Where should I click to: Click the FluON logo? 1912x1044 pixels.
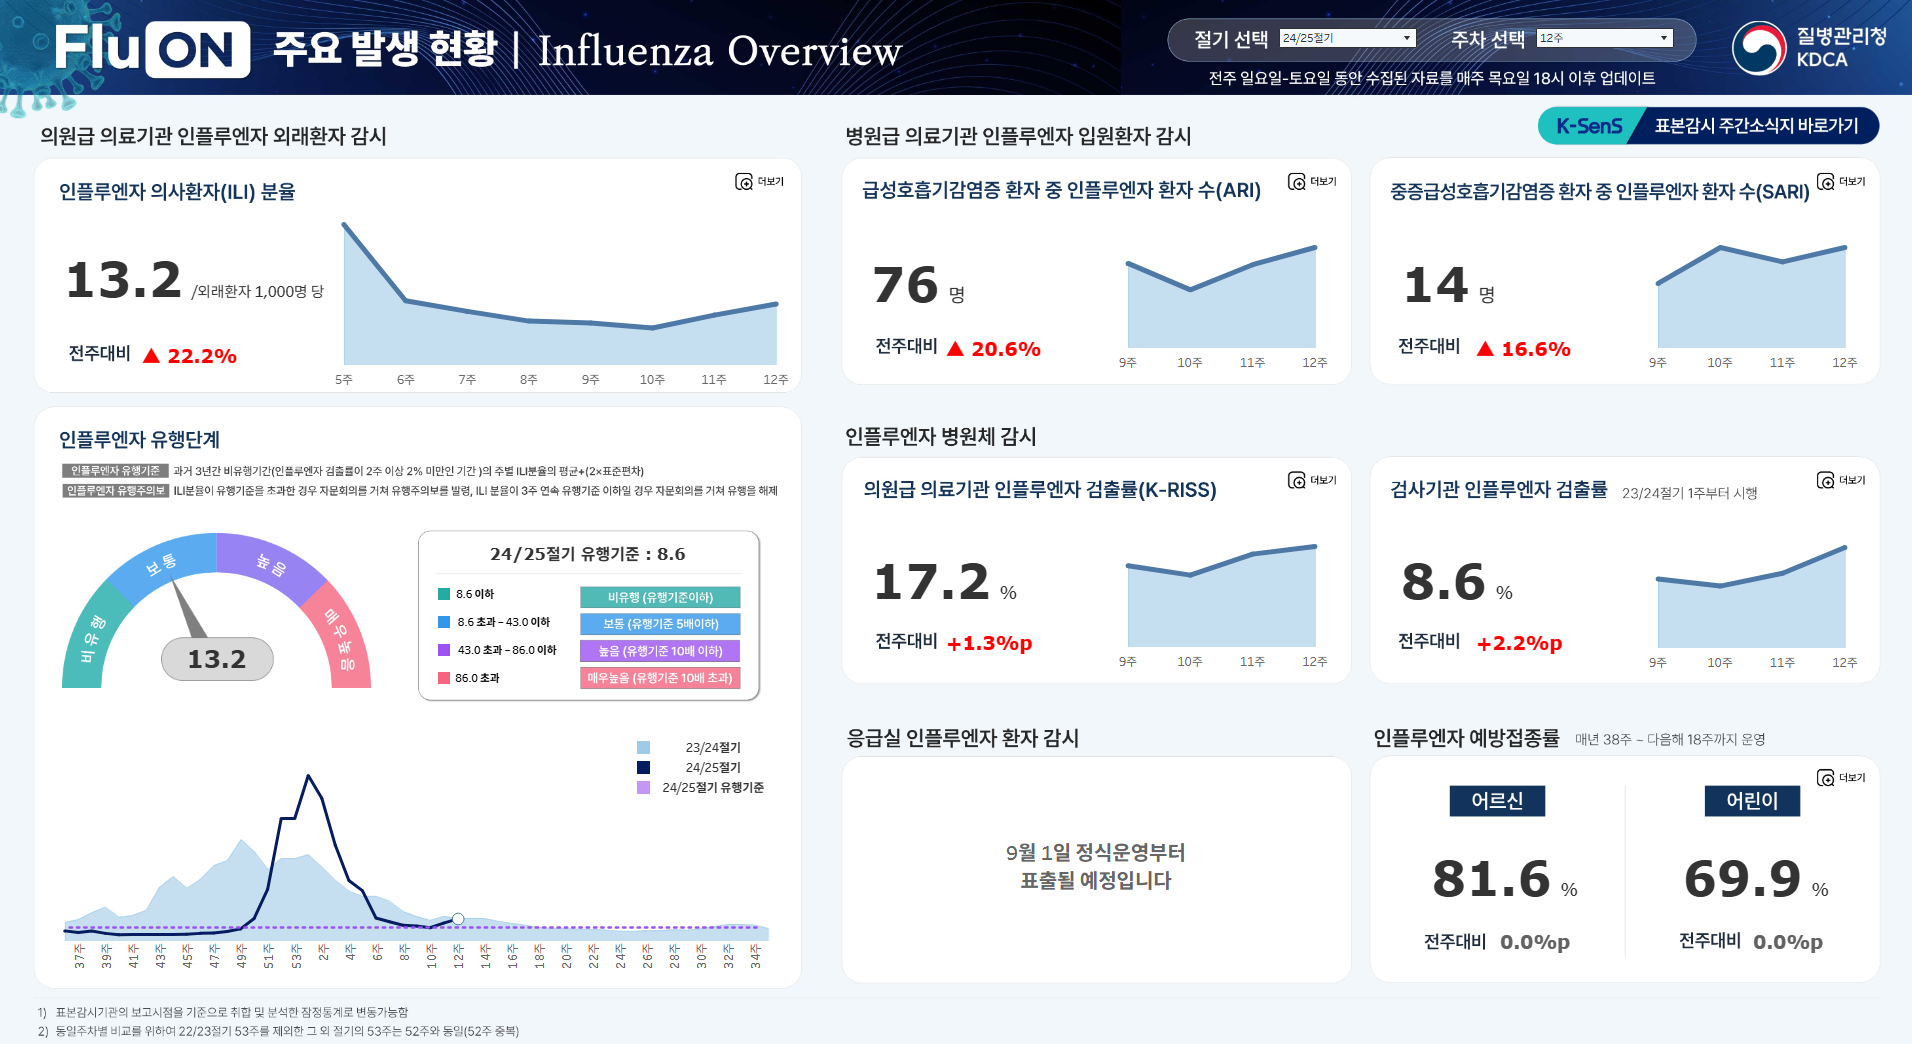[x=152, y=49]
